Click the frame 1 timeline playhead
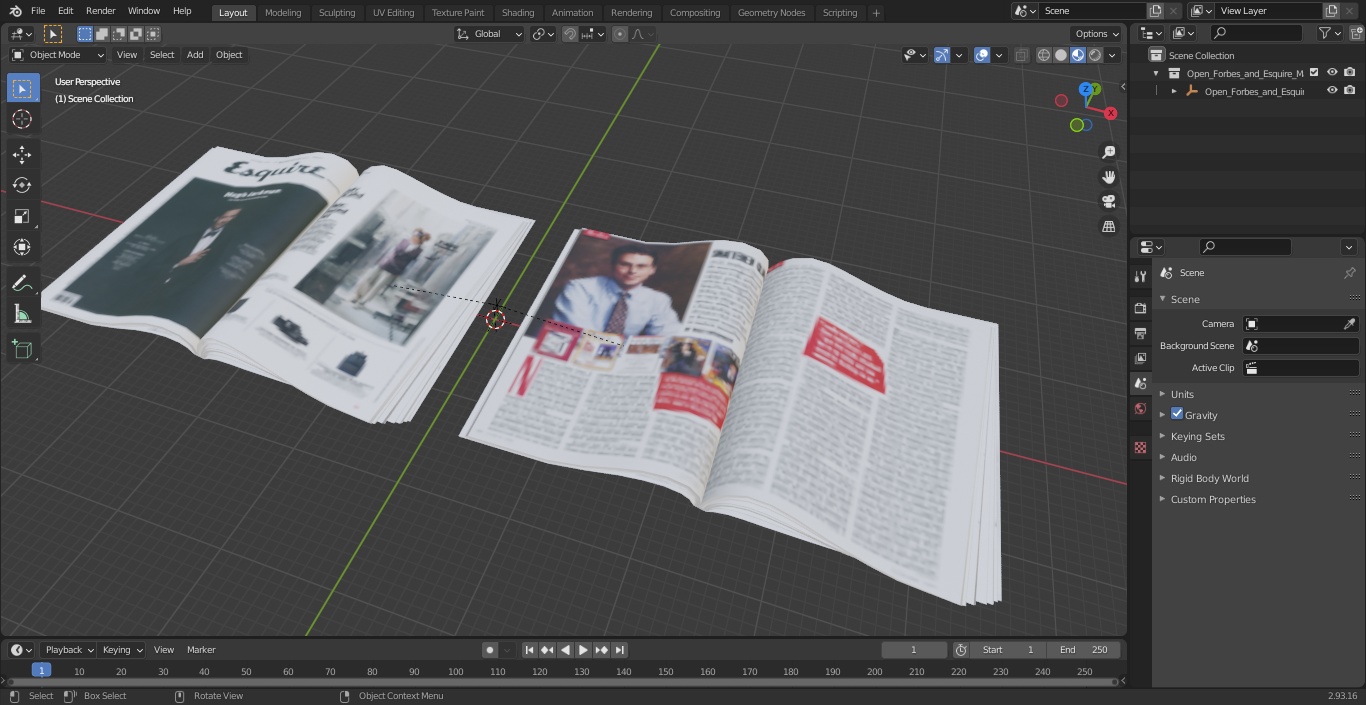Viewport: 1366px width, 705px height. pyautogui.click(x=41, y=671)
